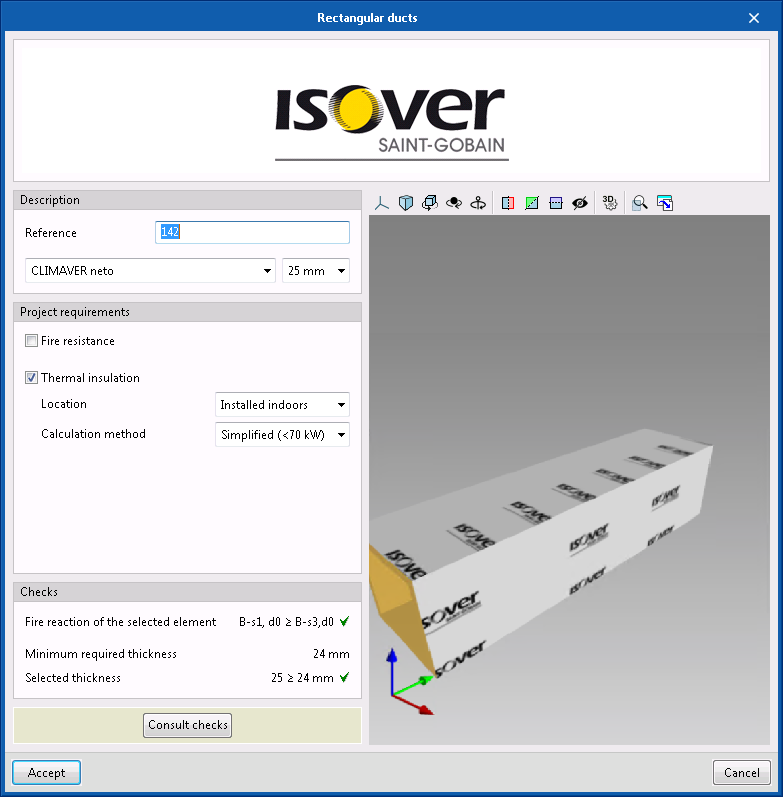783x797 pixels.
Task: Toggle the horizontal section plane icon
Action: (556, 203)
